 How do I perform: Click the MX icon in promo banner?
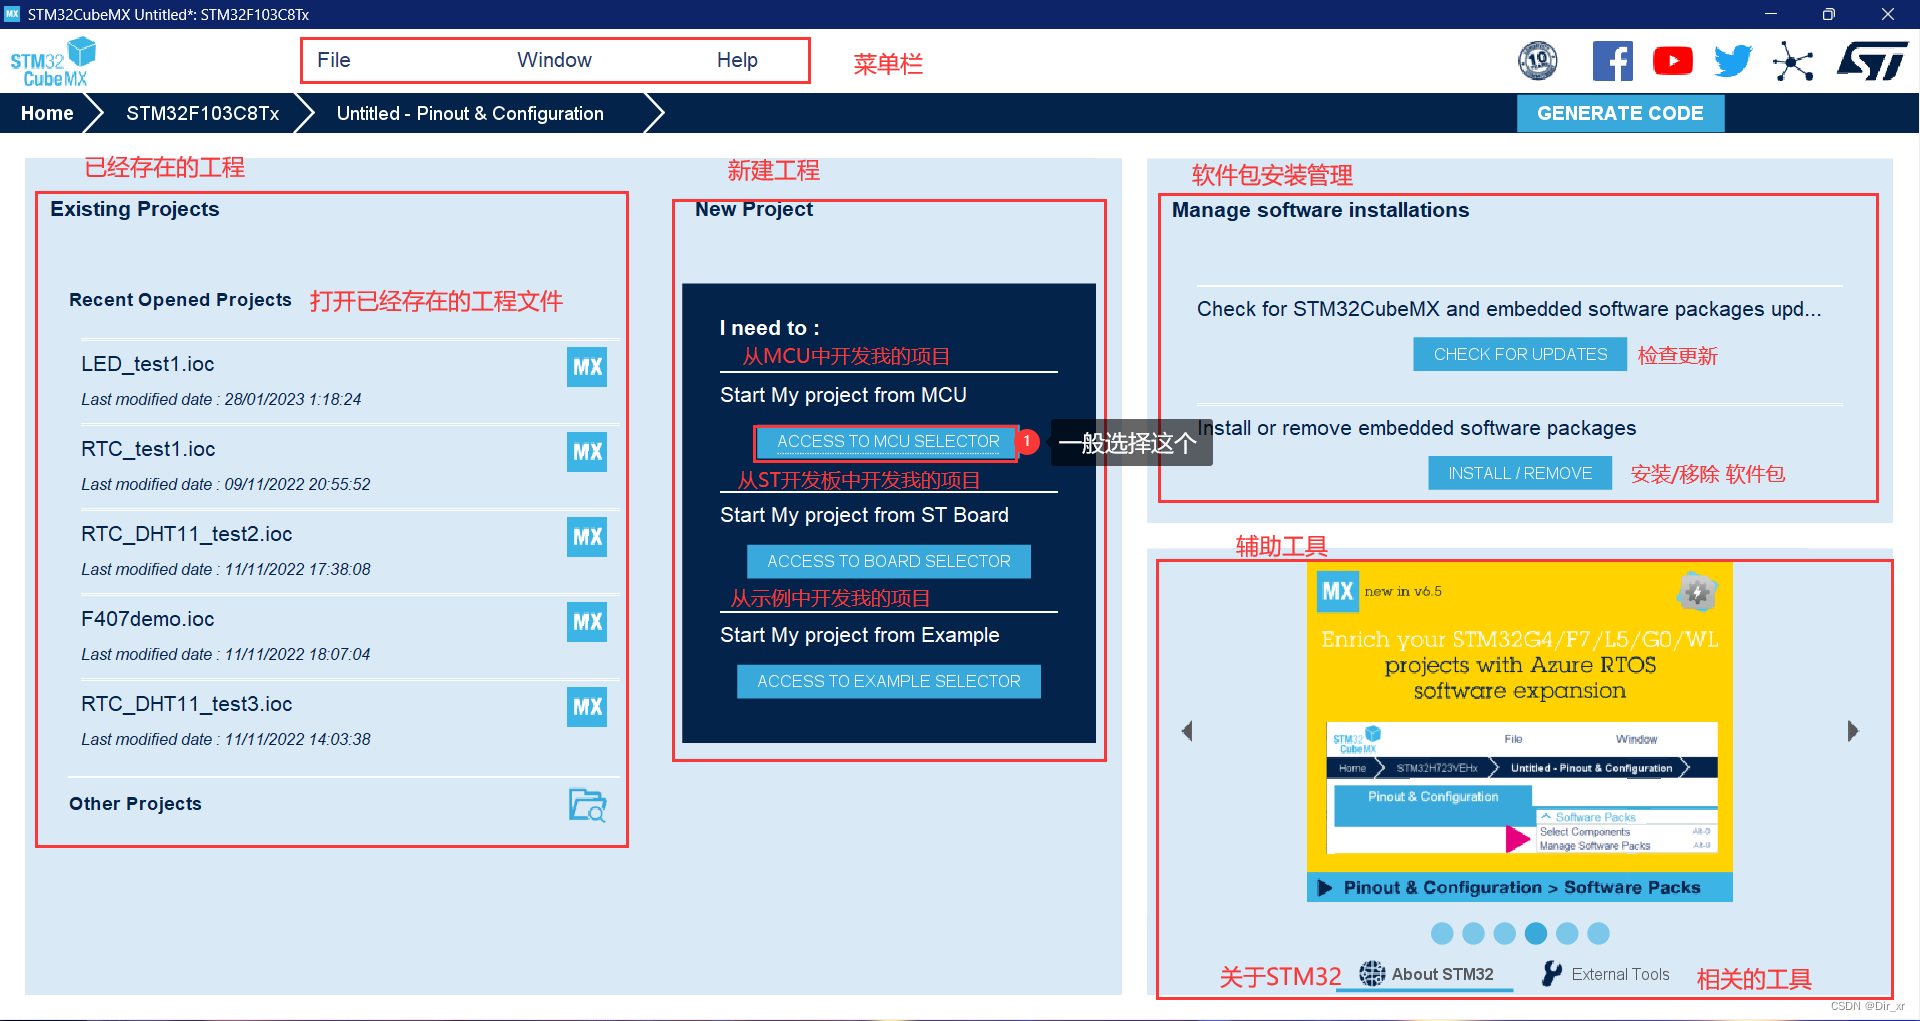point(1337,591)
